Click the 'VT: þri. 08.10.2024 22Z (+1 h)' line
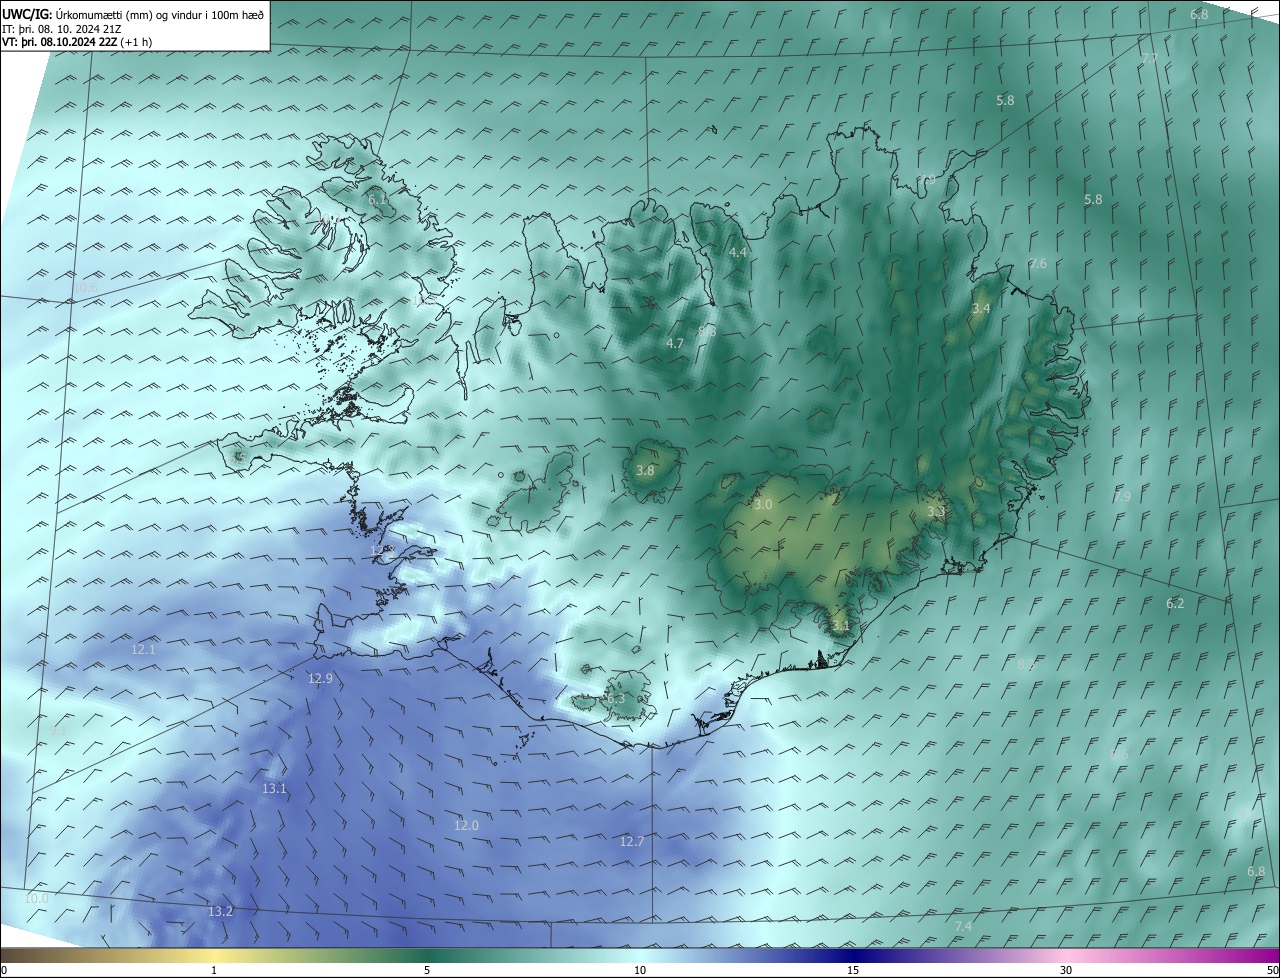 [x=77, y=42]
